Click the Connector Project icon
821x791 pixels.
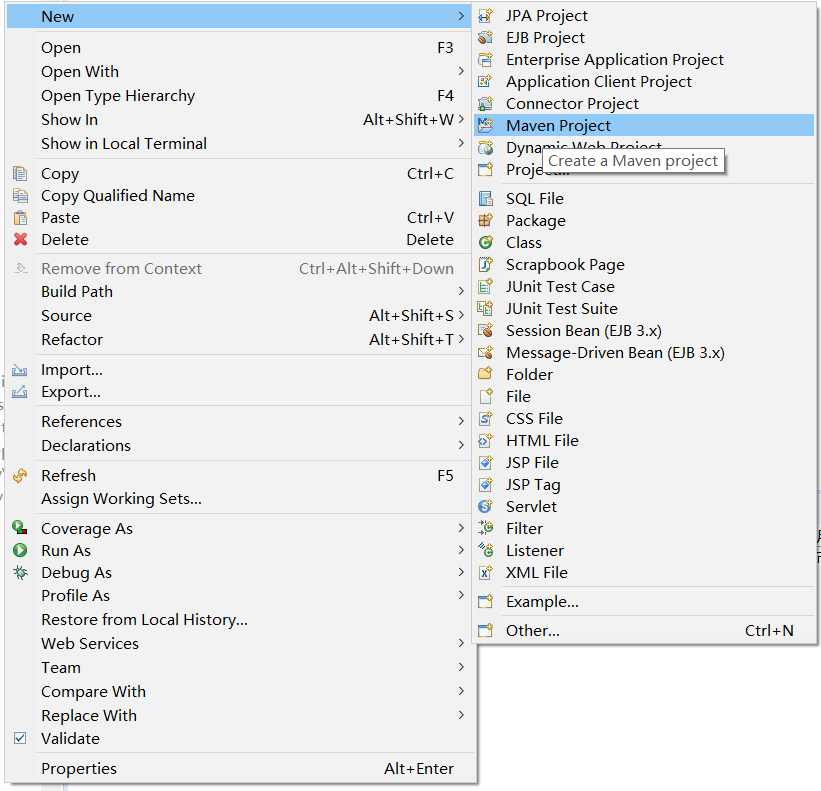pos(485,104)
